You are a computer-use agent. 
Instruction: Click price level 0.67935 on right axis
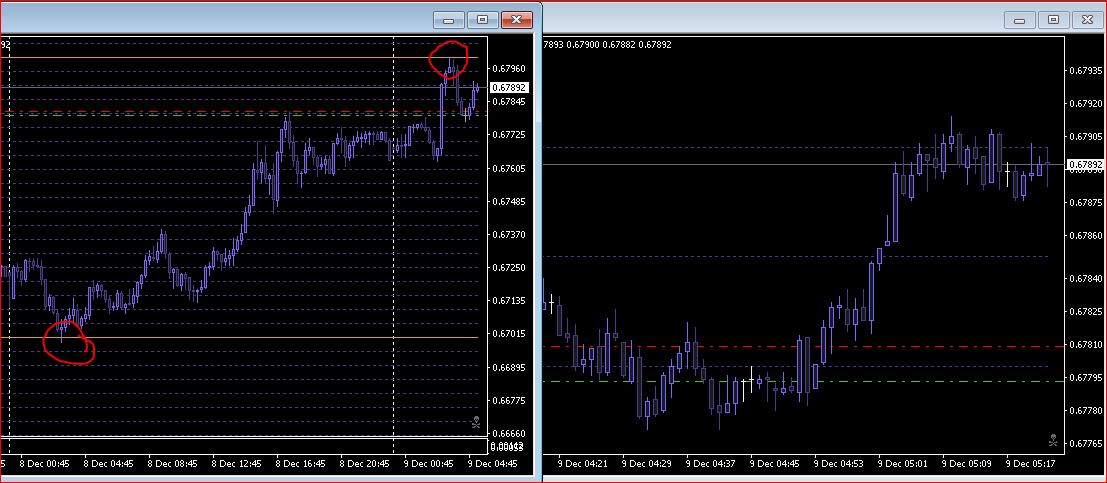1086,71
